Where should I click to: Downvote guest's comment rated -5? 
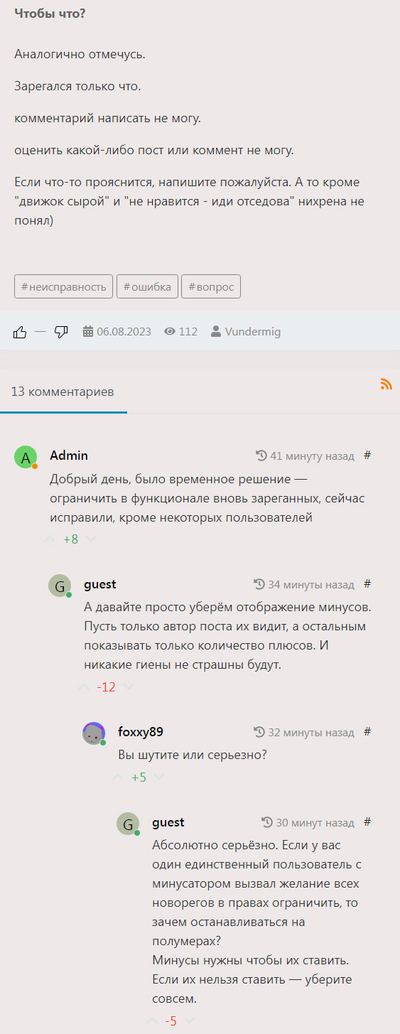click(190, 1021)
